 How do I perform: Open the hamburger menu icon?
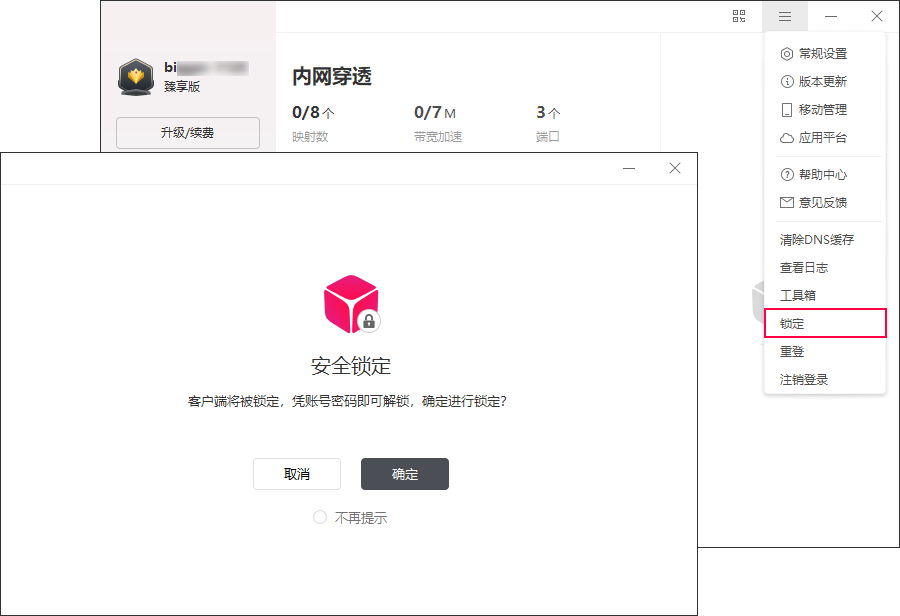785,16
